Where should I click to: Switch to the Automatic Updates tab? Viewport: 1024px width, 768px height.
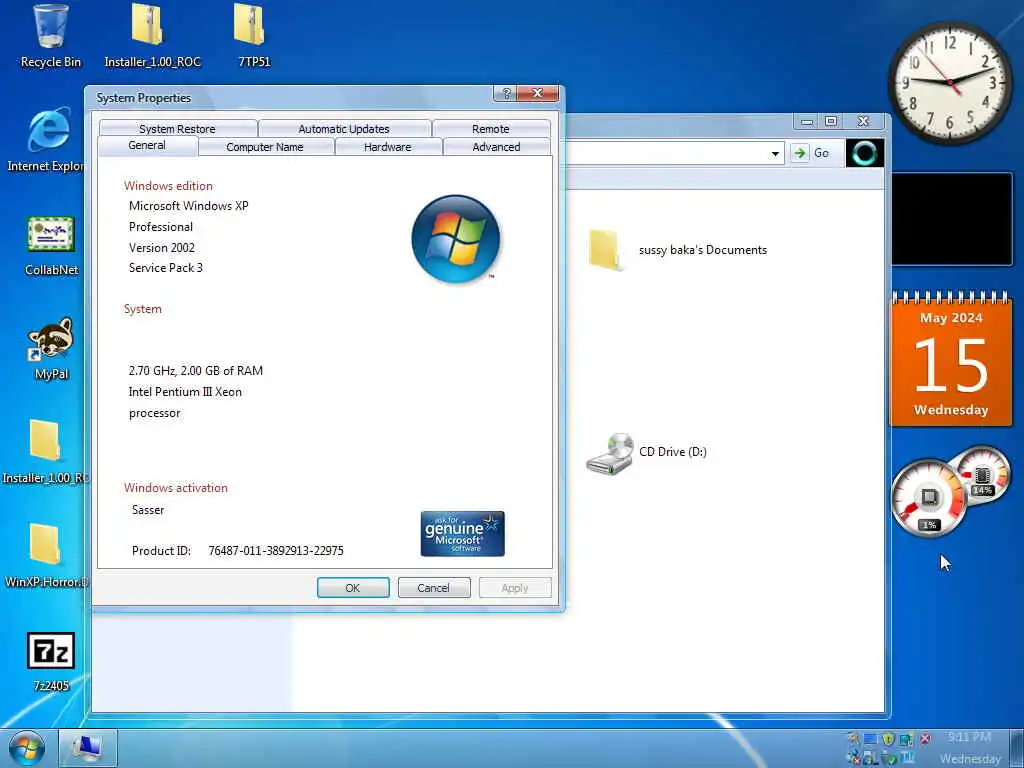tap(344, 129)
